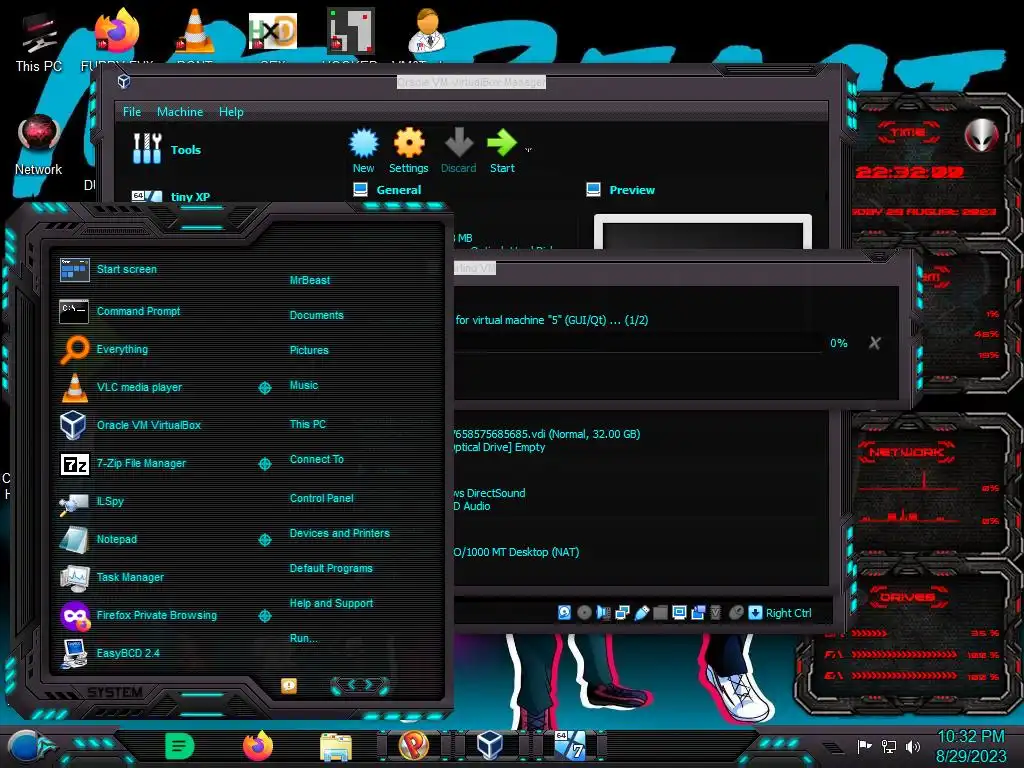Open Pictures in start menu
The height and width of the screenshot is (768, 1024).
click(x=309, y=350)
